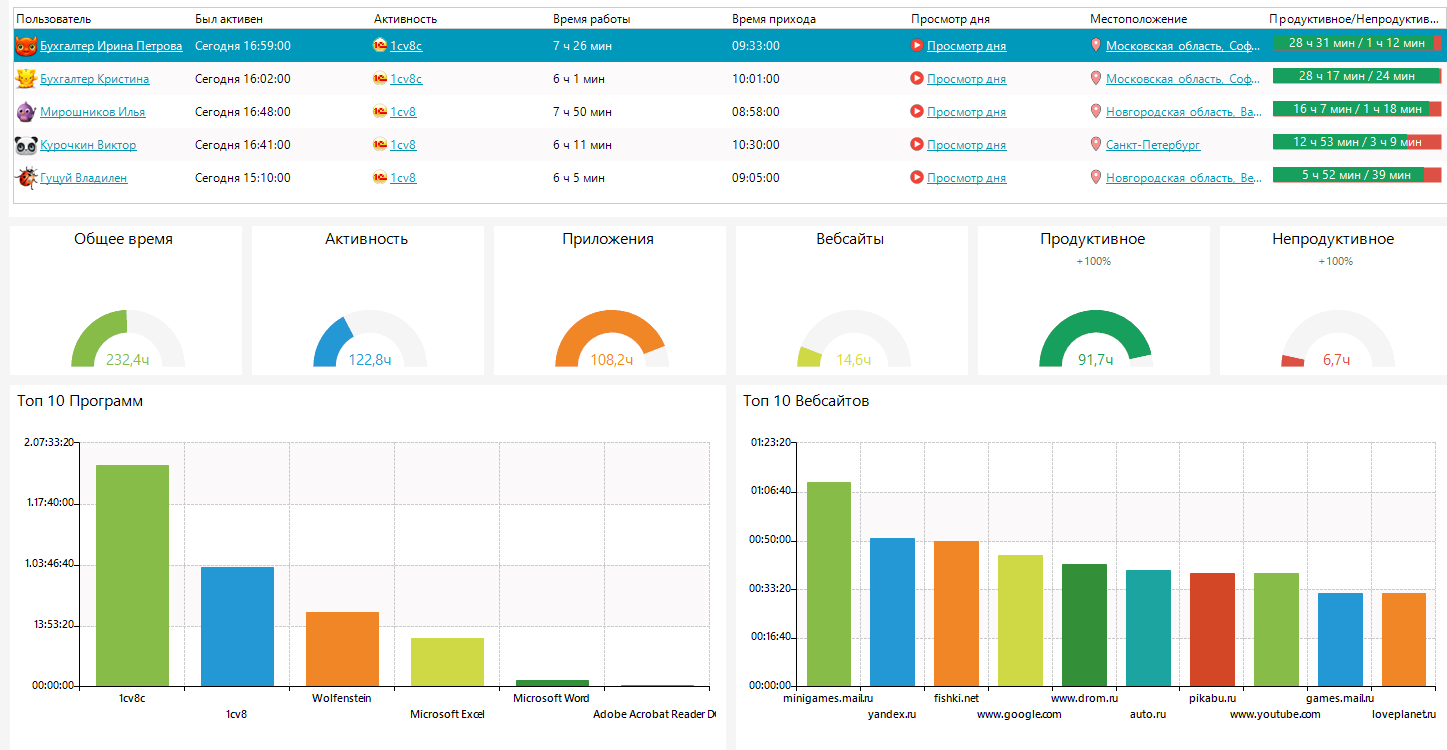This screenshot has width=1447, height=750.
Task: Sort table by Время работы column header
Action: (x=592, y=19)
